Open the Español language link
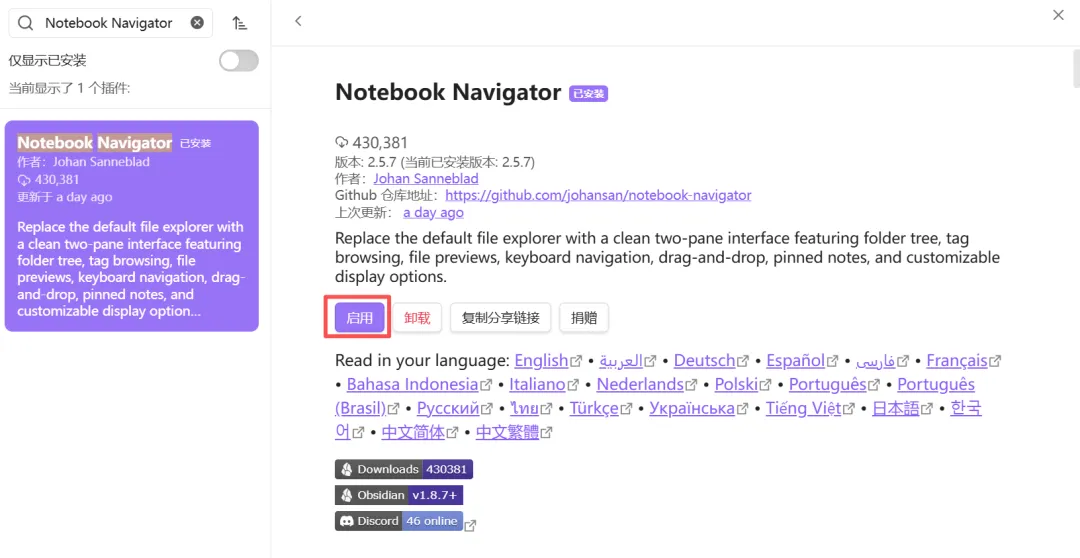 [x=796, y=360]
